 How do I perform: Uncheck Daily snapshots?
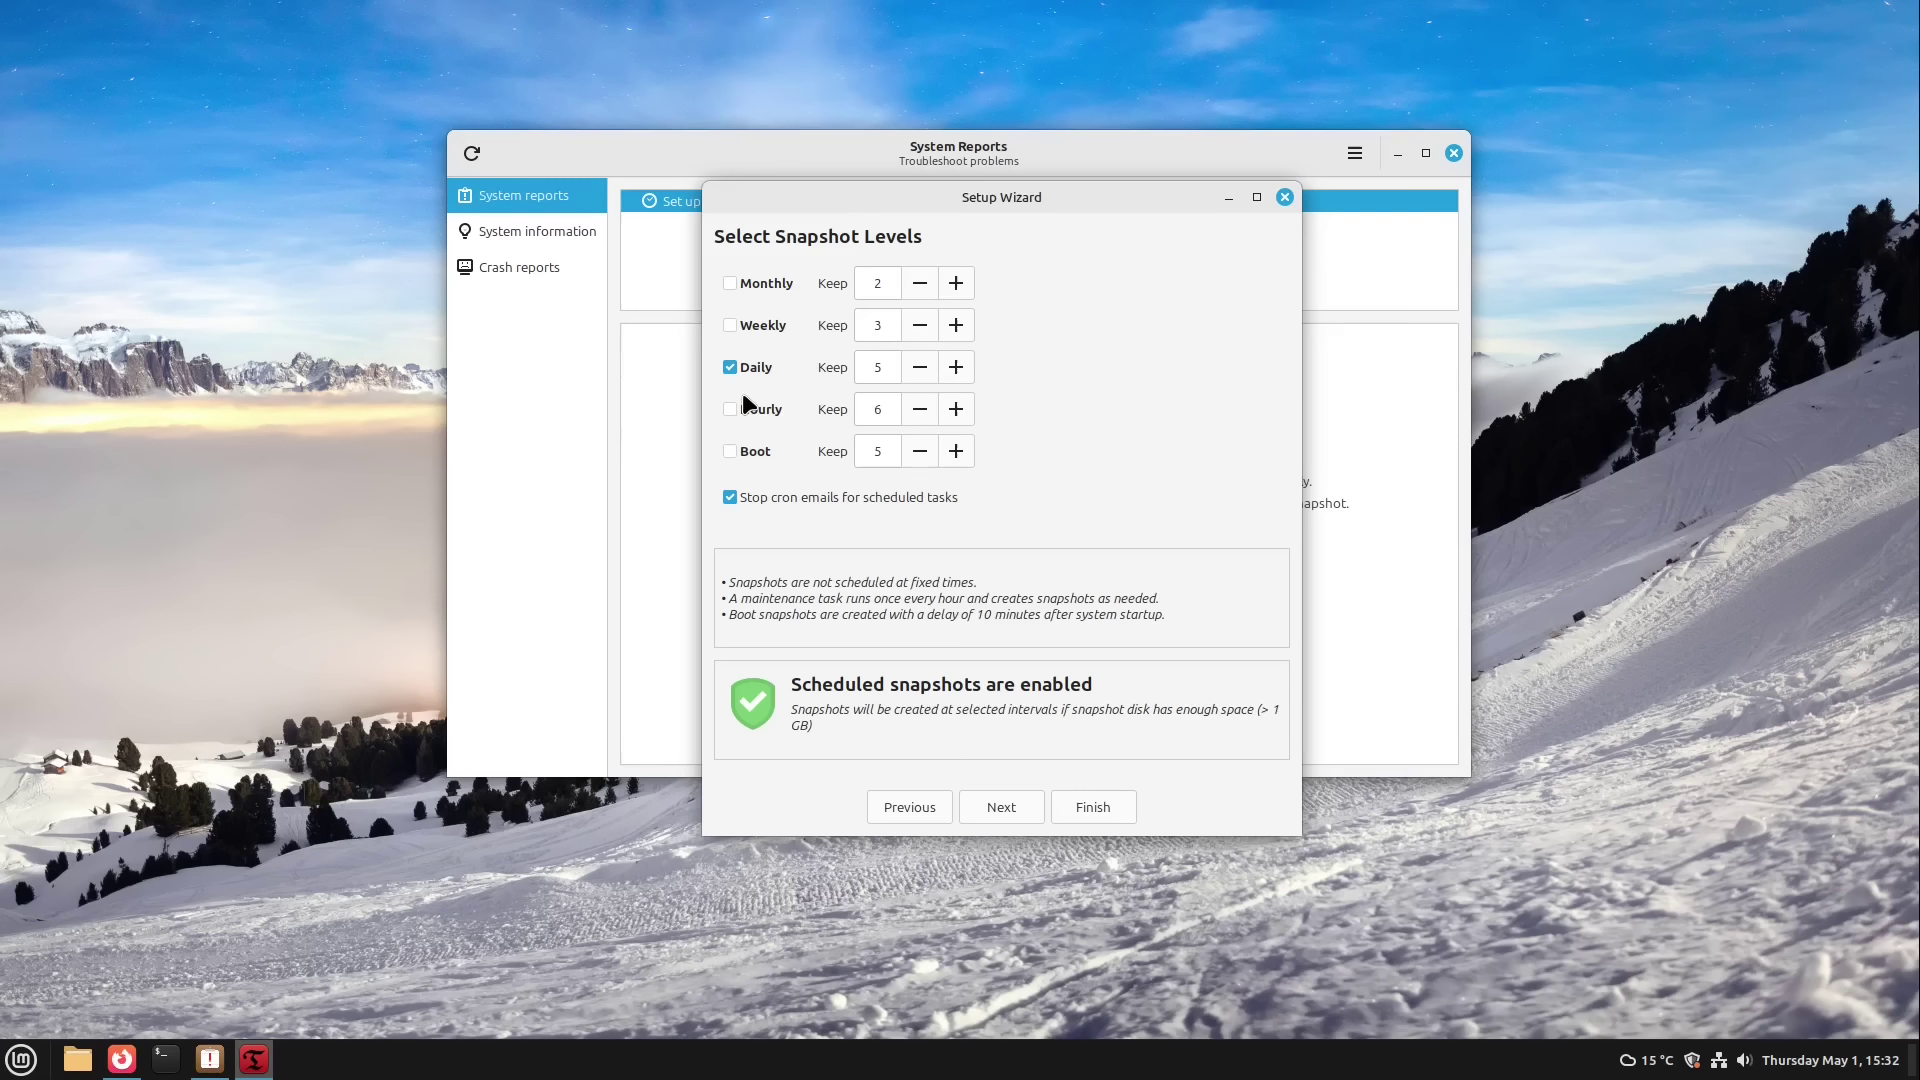730,367
